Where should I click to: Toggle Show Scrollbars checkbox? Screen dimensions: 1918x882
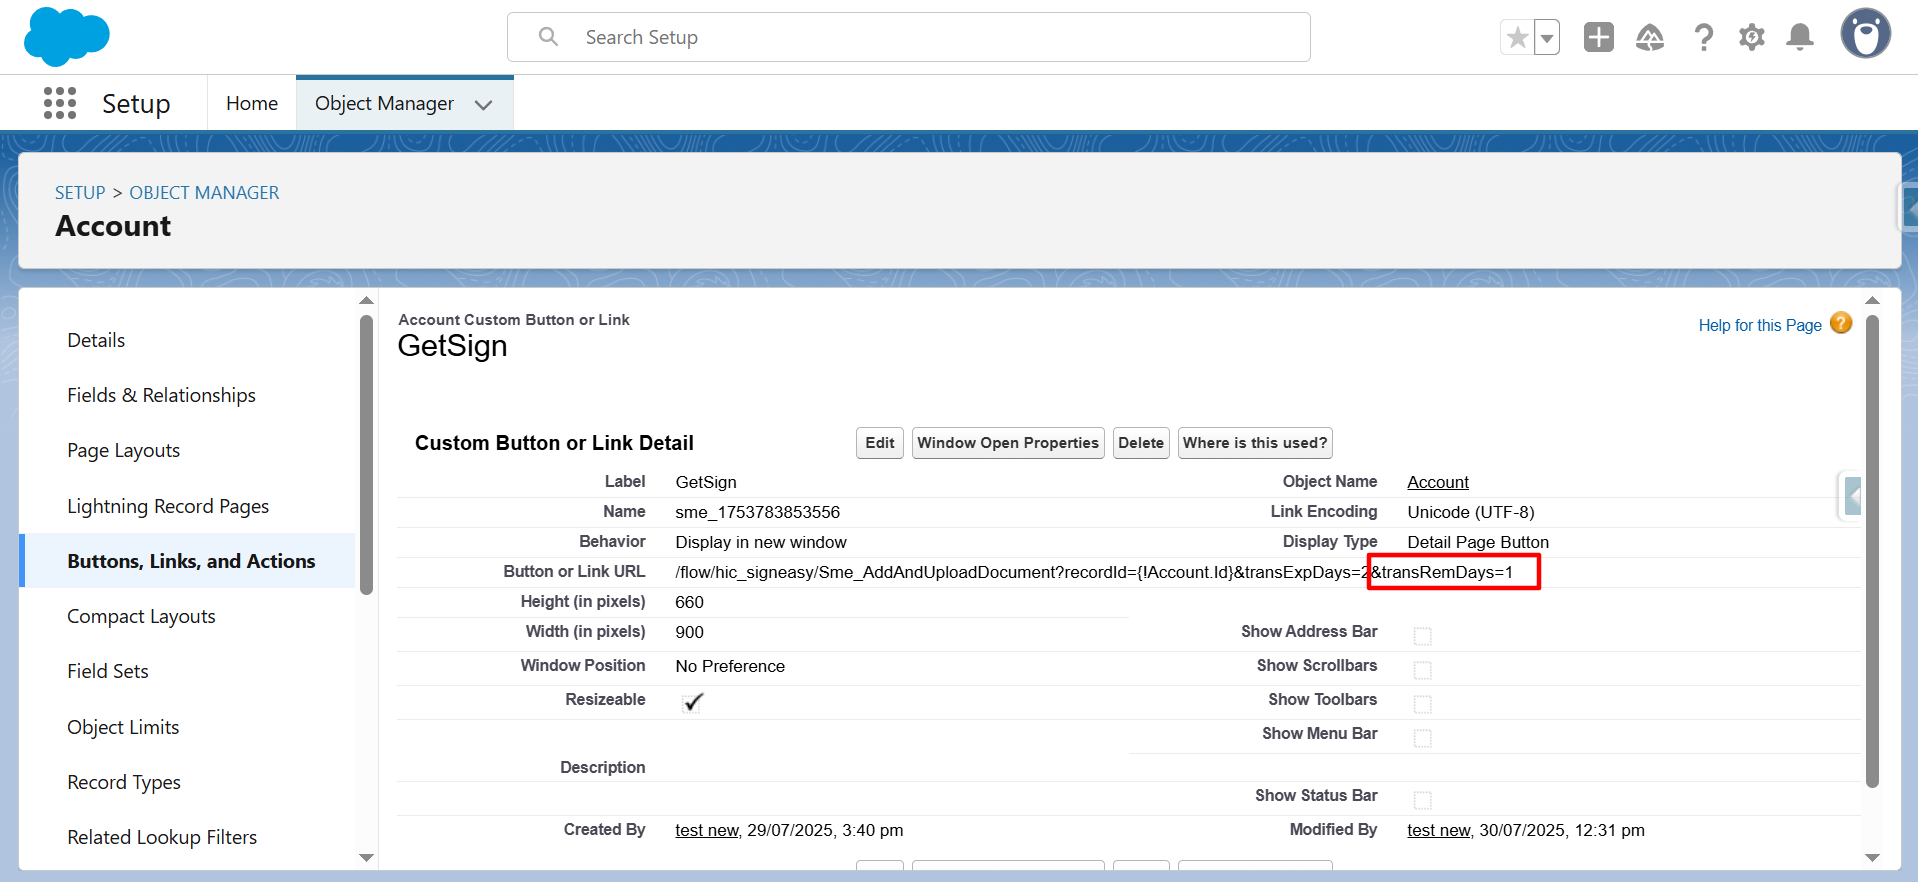tap(1422, 670)
